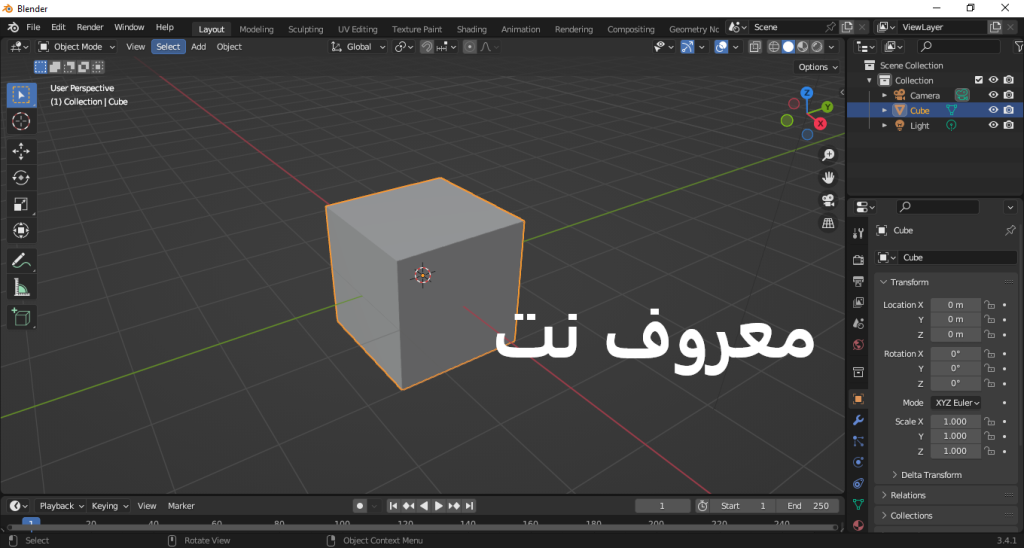
Task: Open the Global orientation dropdown
Action: click(359, 47)
